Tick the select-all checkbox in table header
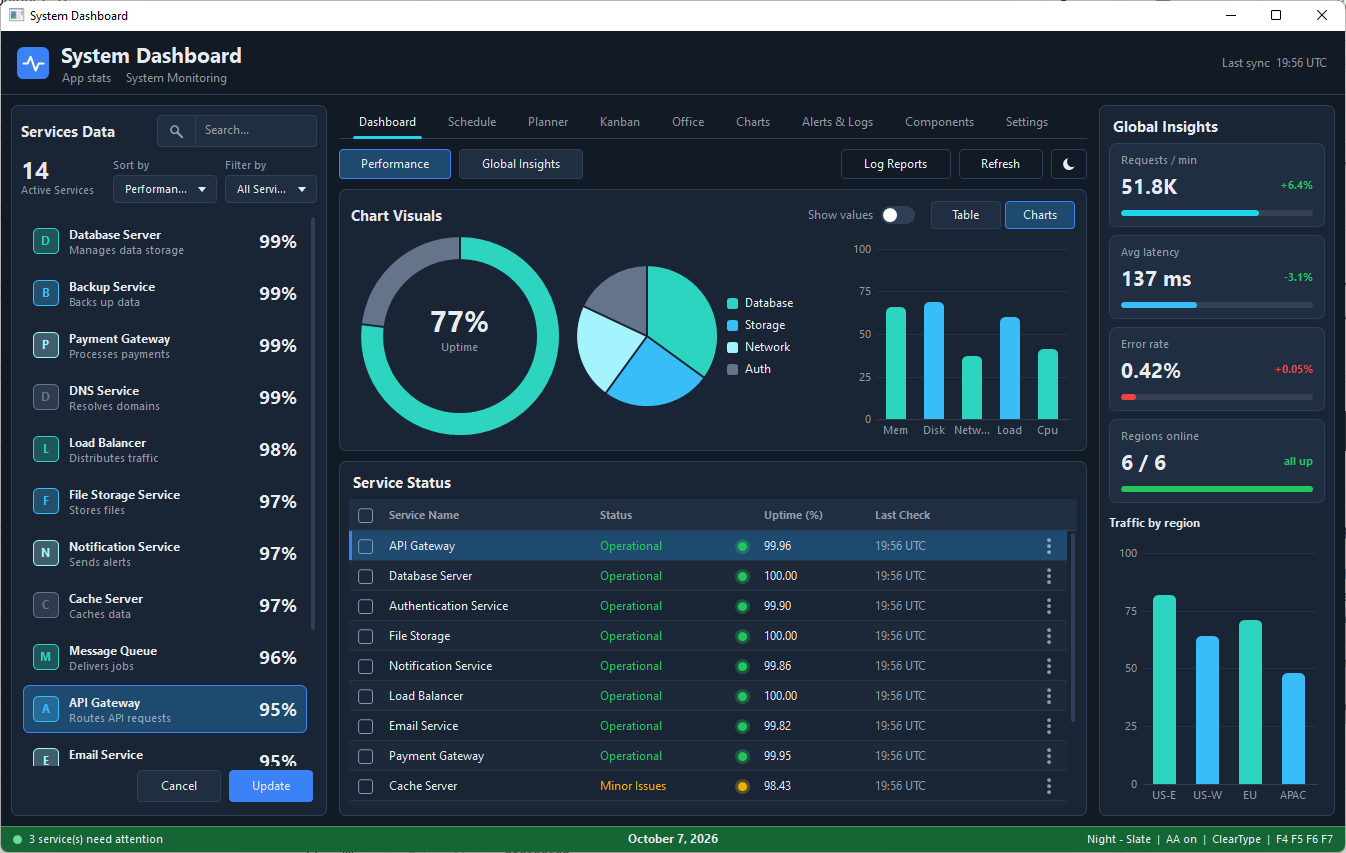Screen dimensions: 1346x853 (366, 515)
